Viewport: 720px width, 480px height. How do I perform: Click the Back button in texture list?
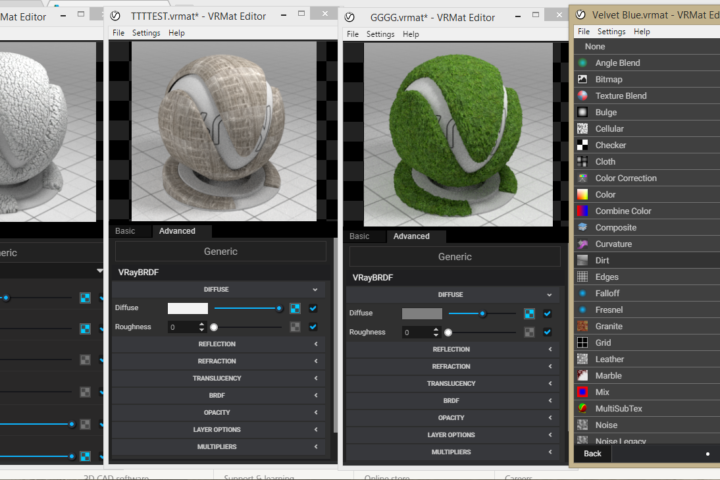(592, 453)
